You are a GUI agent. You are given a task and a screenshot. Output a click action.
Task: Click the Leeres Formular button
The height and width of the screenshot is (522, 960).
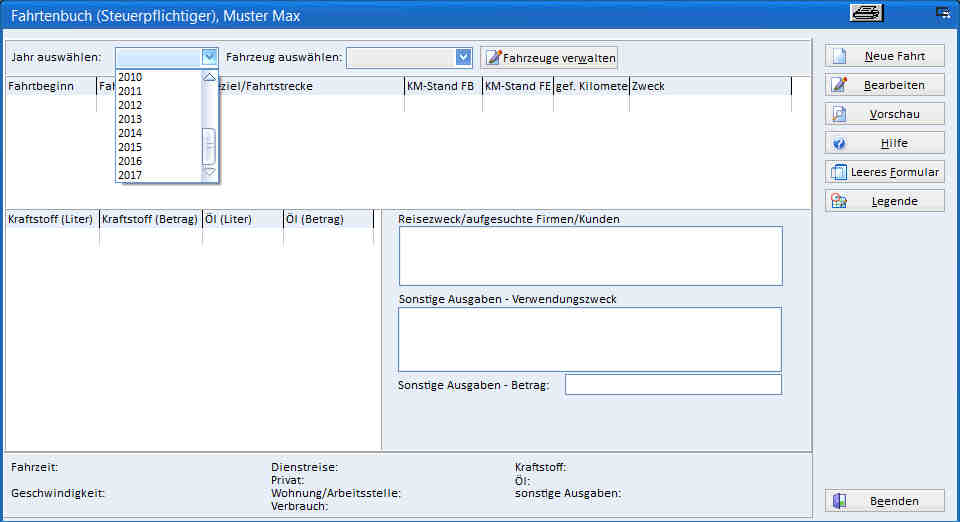point(884,172)
